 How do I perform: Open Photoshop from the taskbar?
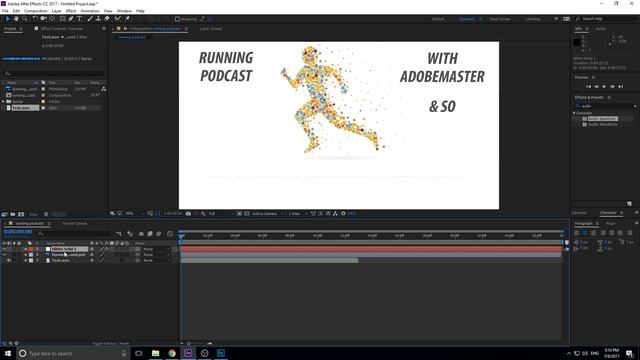point(221,353)
